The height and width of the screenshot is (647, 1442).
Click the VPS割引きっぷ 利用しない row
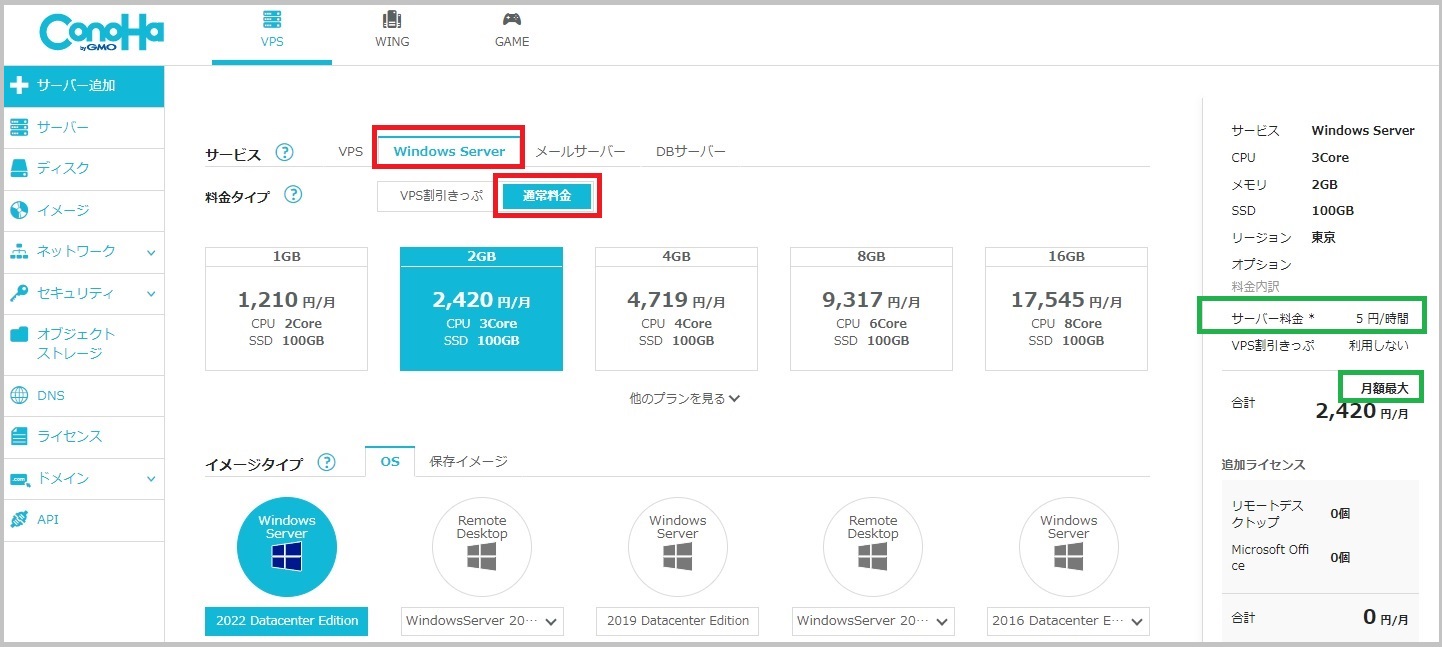(1319, 346)
